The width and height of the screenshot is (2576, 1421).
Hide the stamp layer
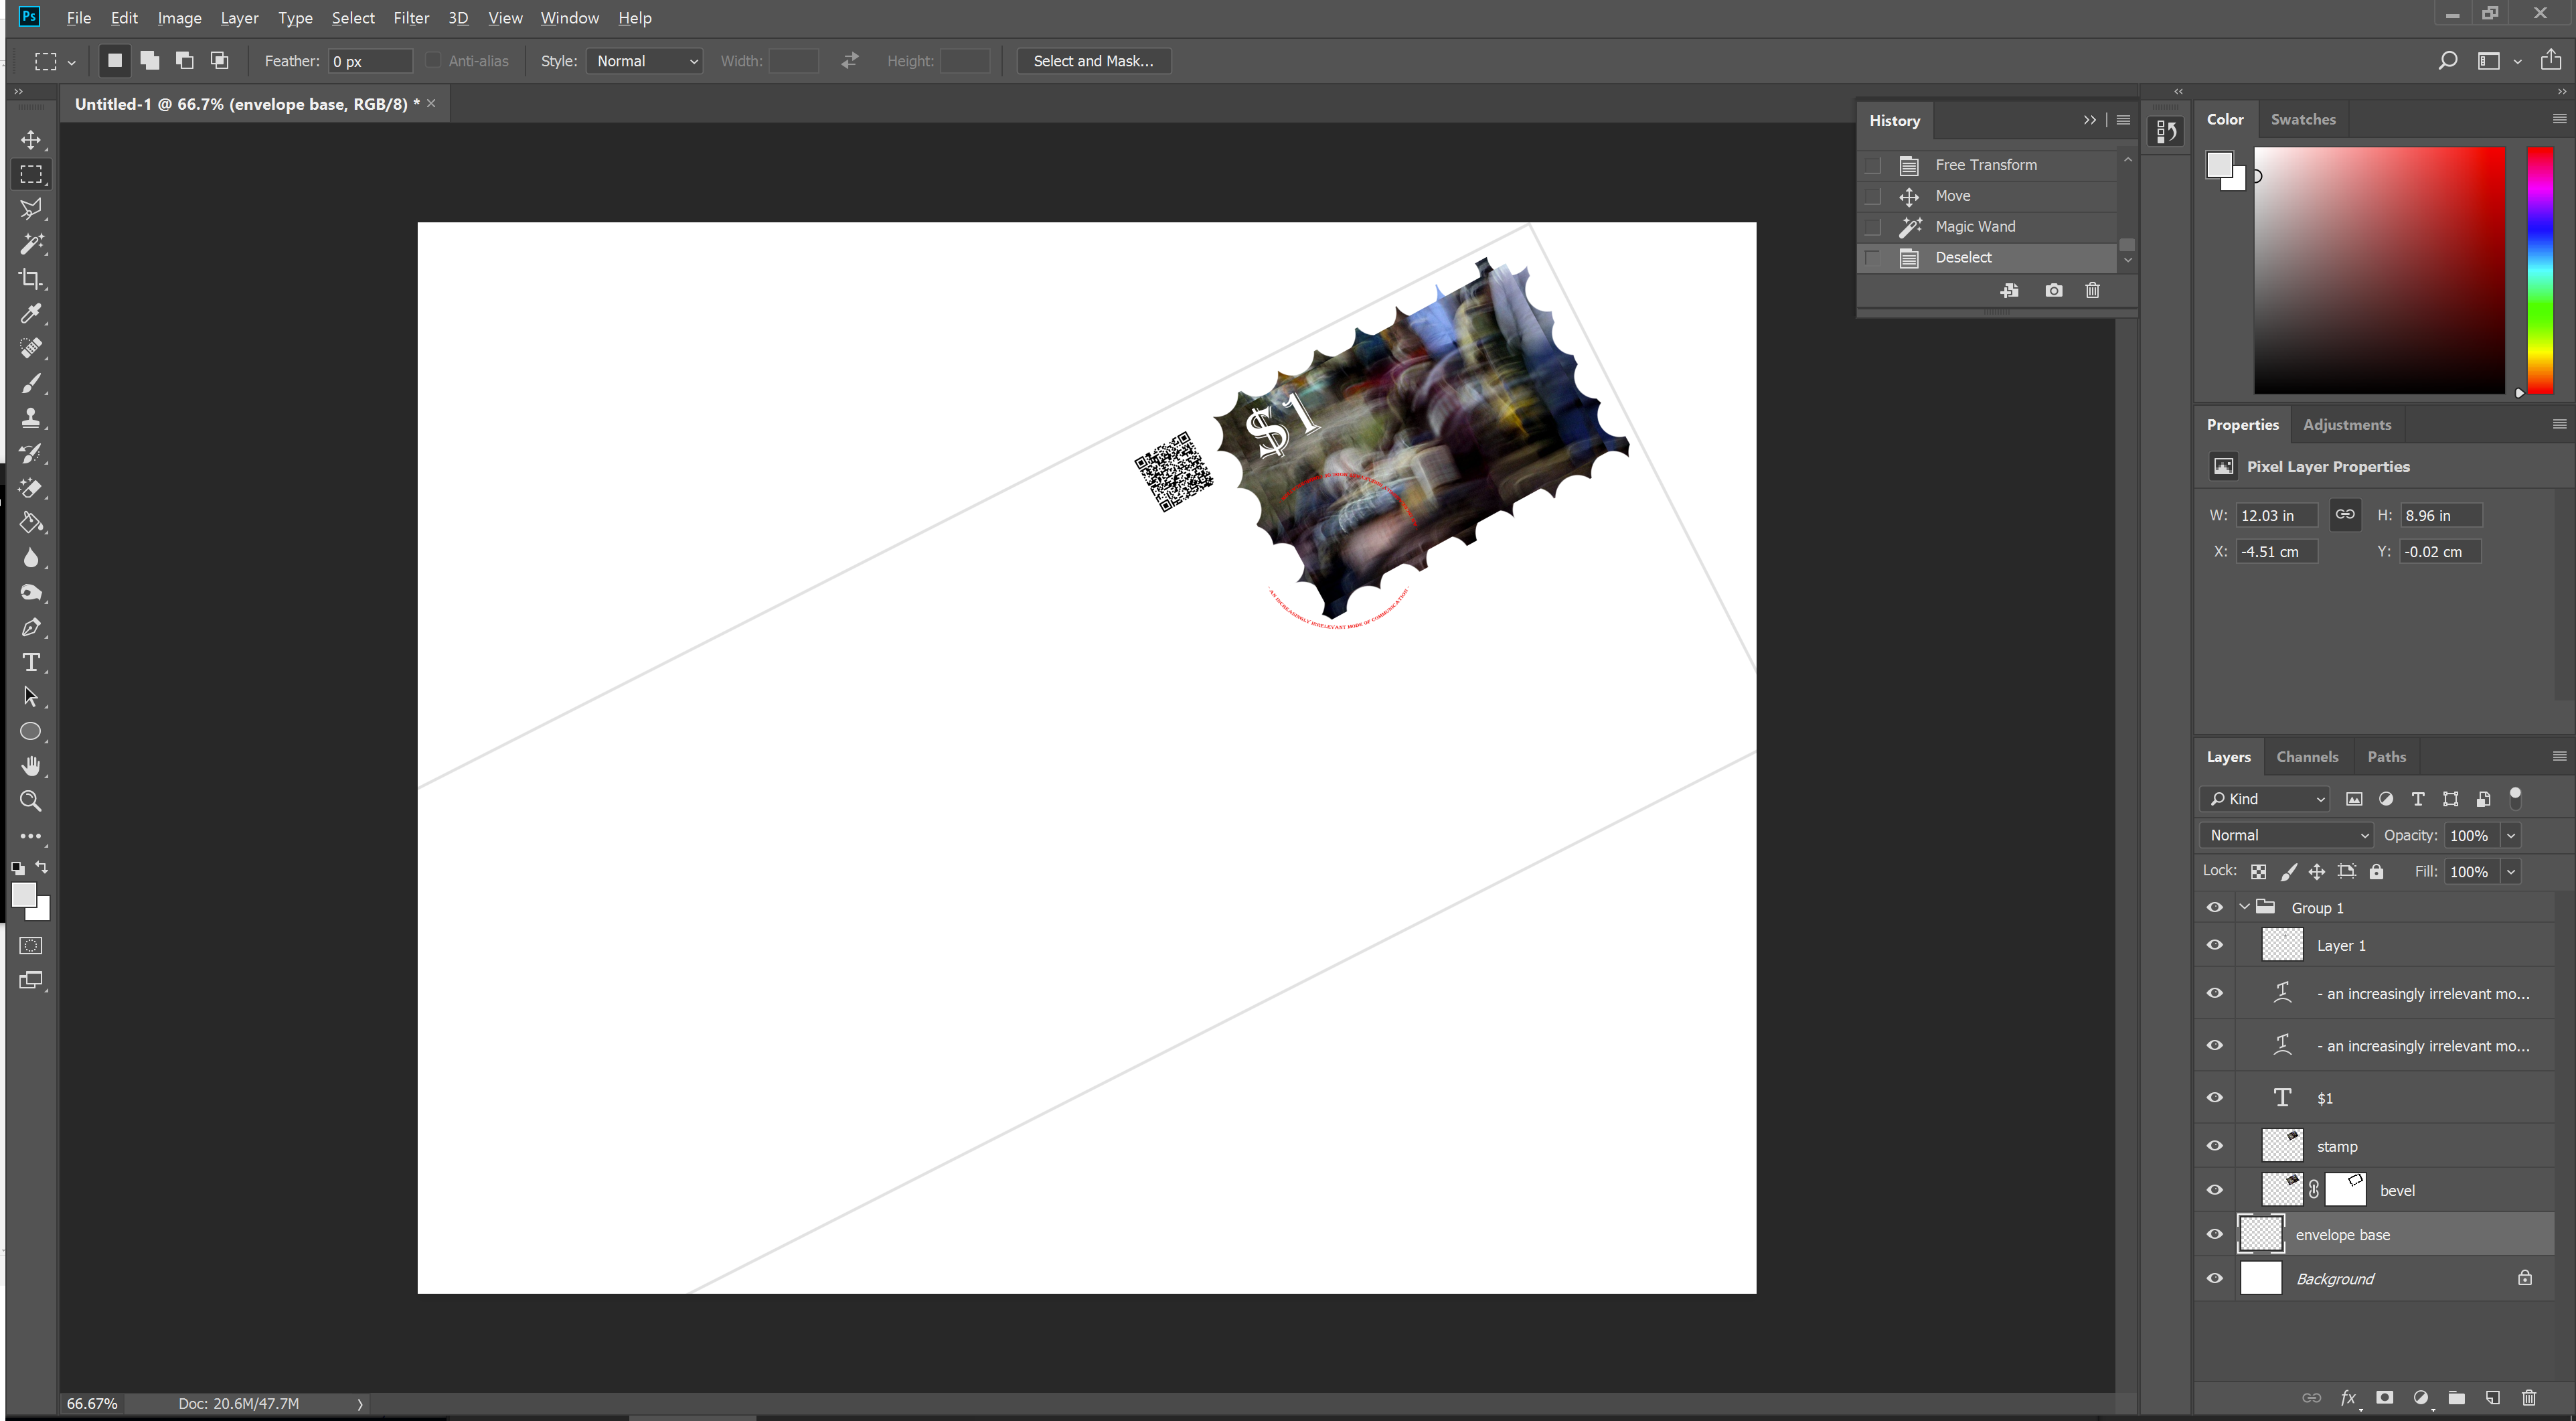tap(2215, 1146)
